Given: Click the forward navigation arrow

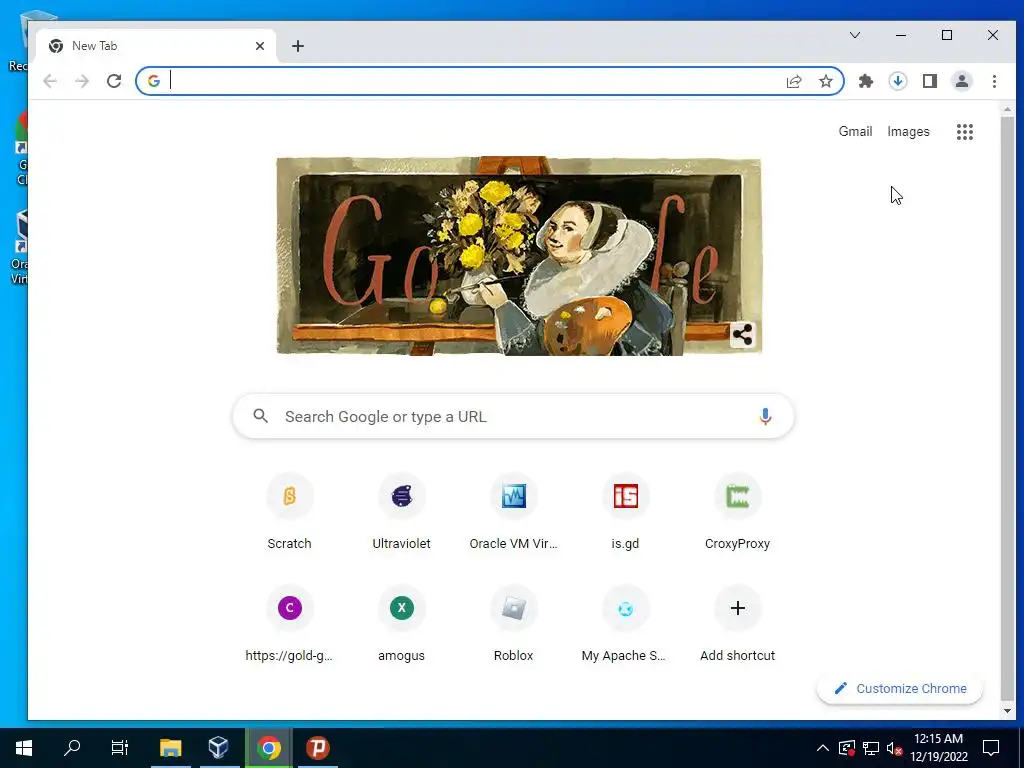Looking at the screenshot, I should [82, 81].
